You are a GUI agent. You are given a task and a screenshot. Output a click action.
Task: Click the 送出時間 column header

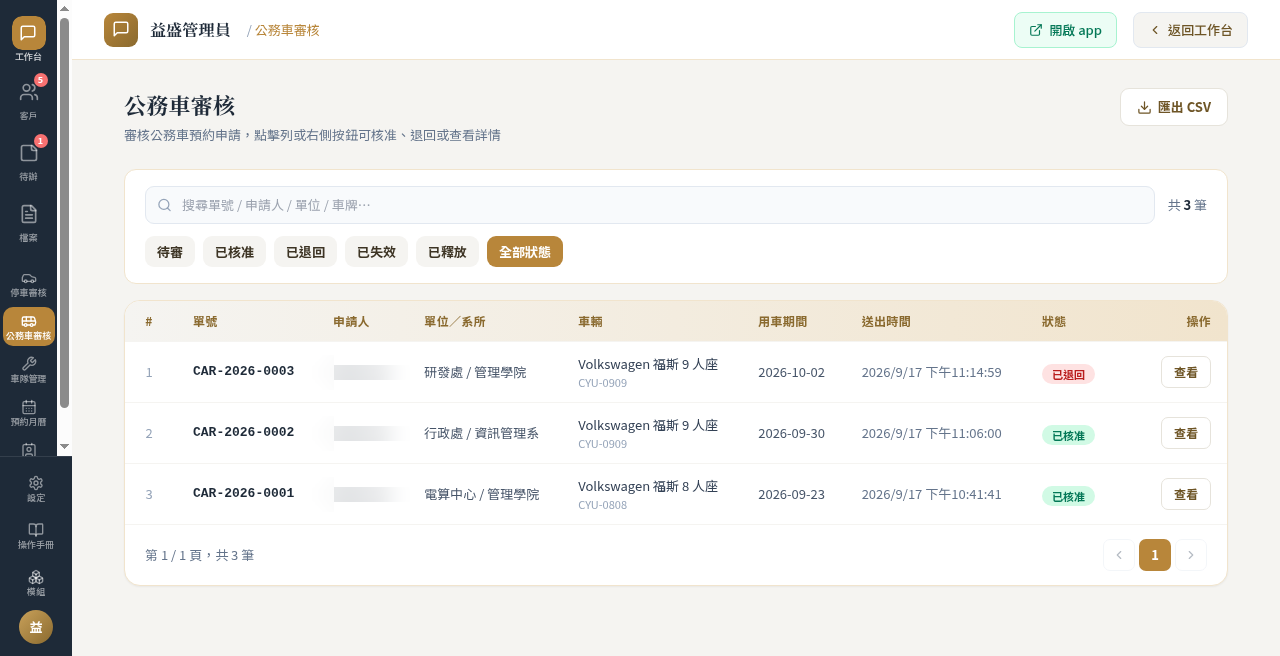pyautogui.click(x=886, y=321)
